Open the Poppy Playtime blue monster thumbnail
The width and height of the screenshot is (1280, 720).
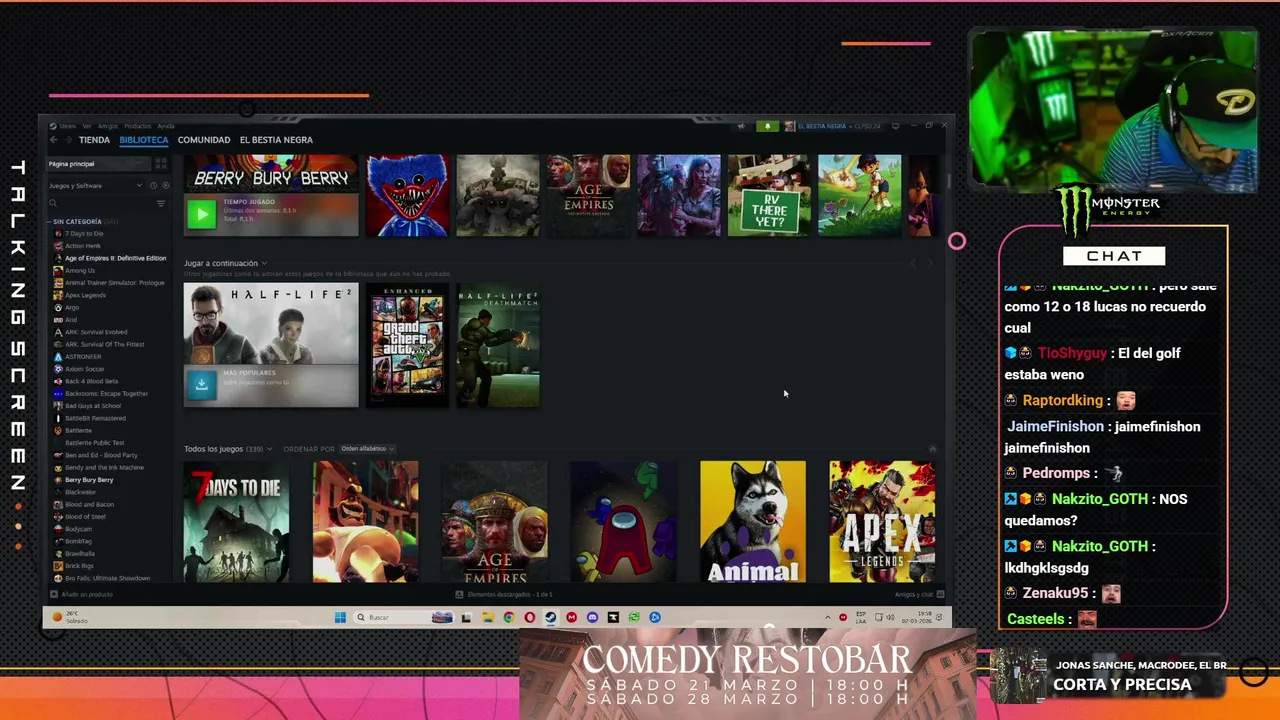click(407, 195)
